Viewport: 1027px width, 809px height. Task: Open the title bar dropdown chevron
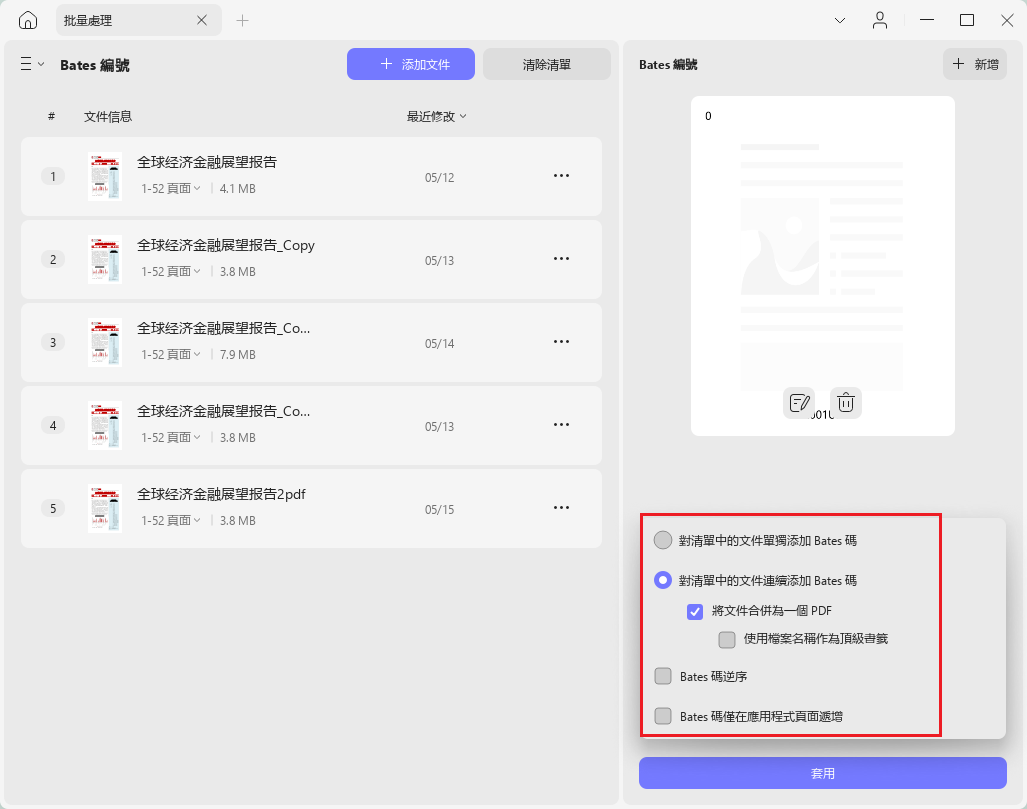840,20
